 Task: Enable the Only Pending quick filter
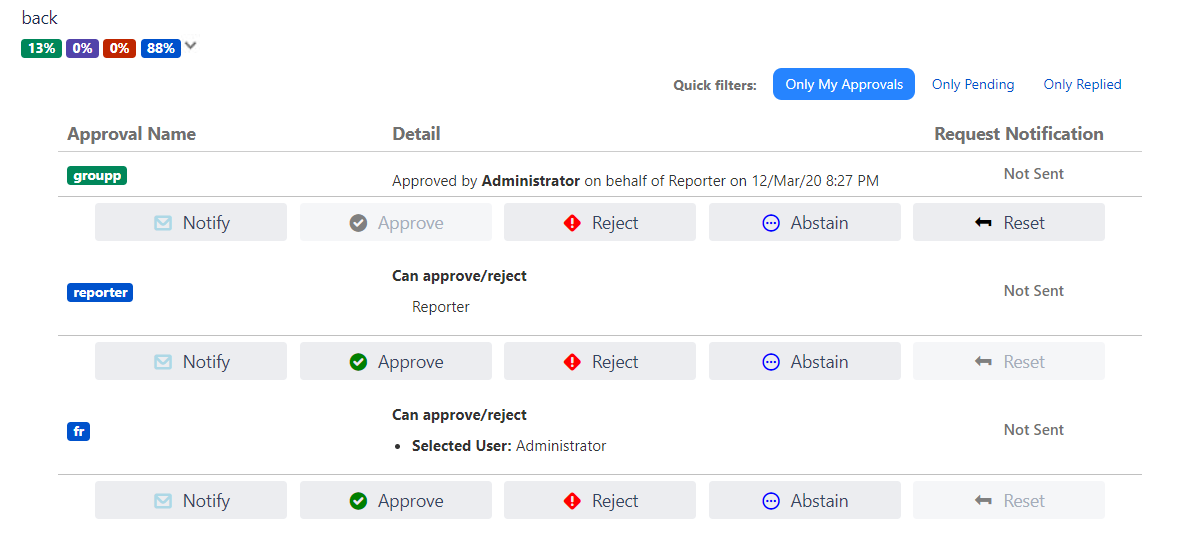pos(973,85)
